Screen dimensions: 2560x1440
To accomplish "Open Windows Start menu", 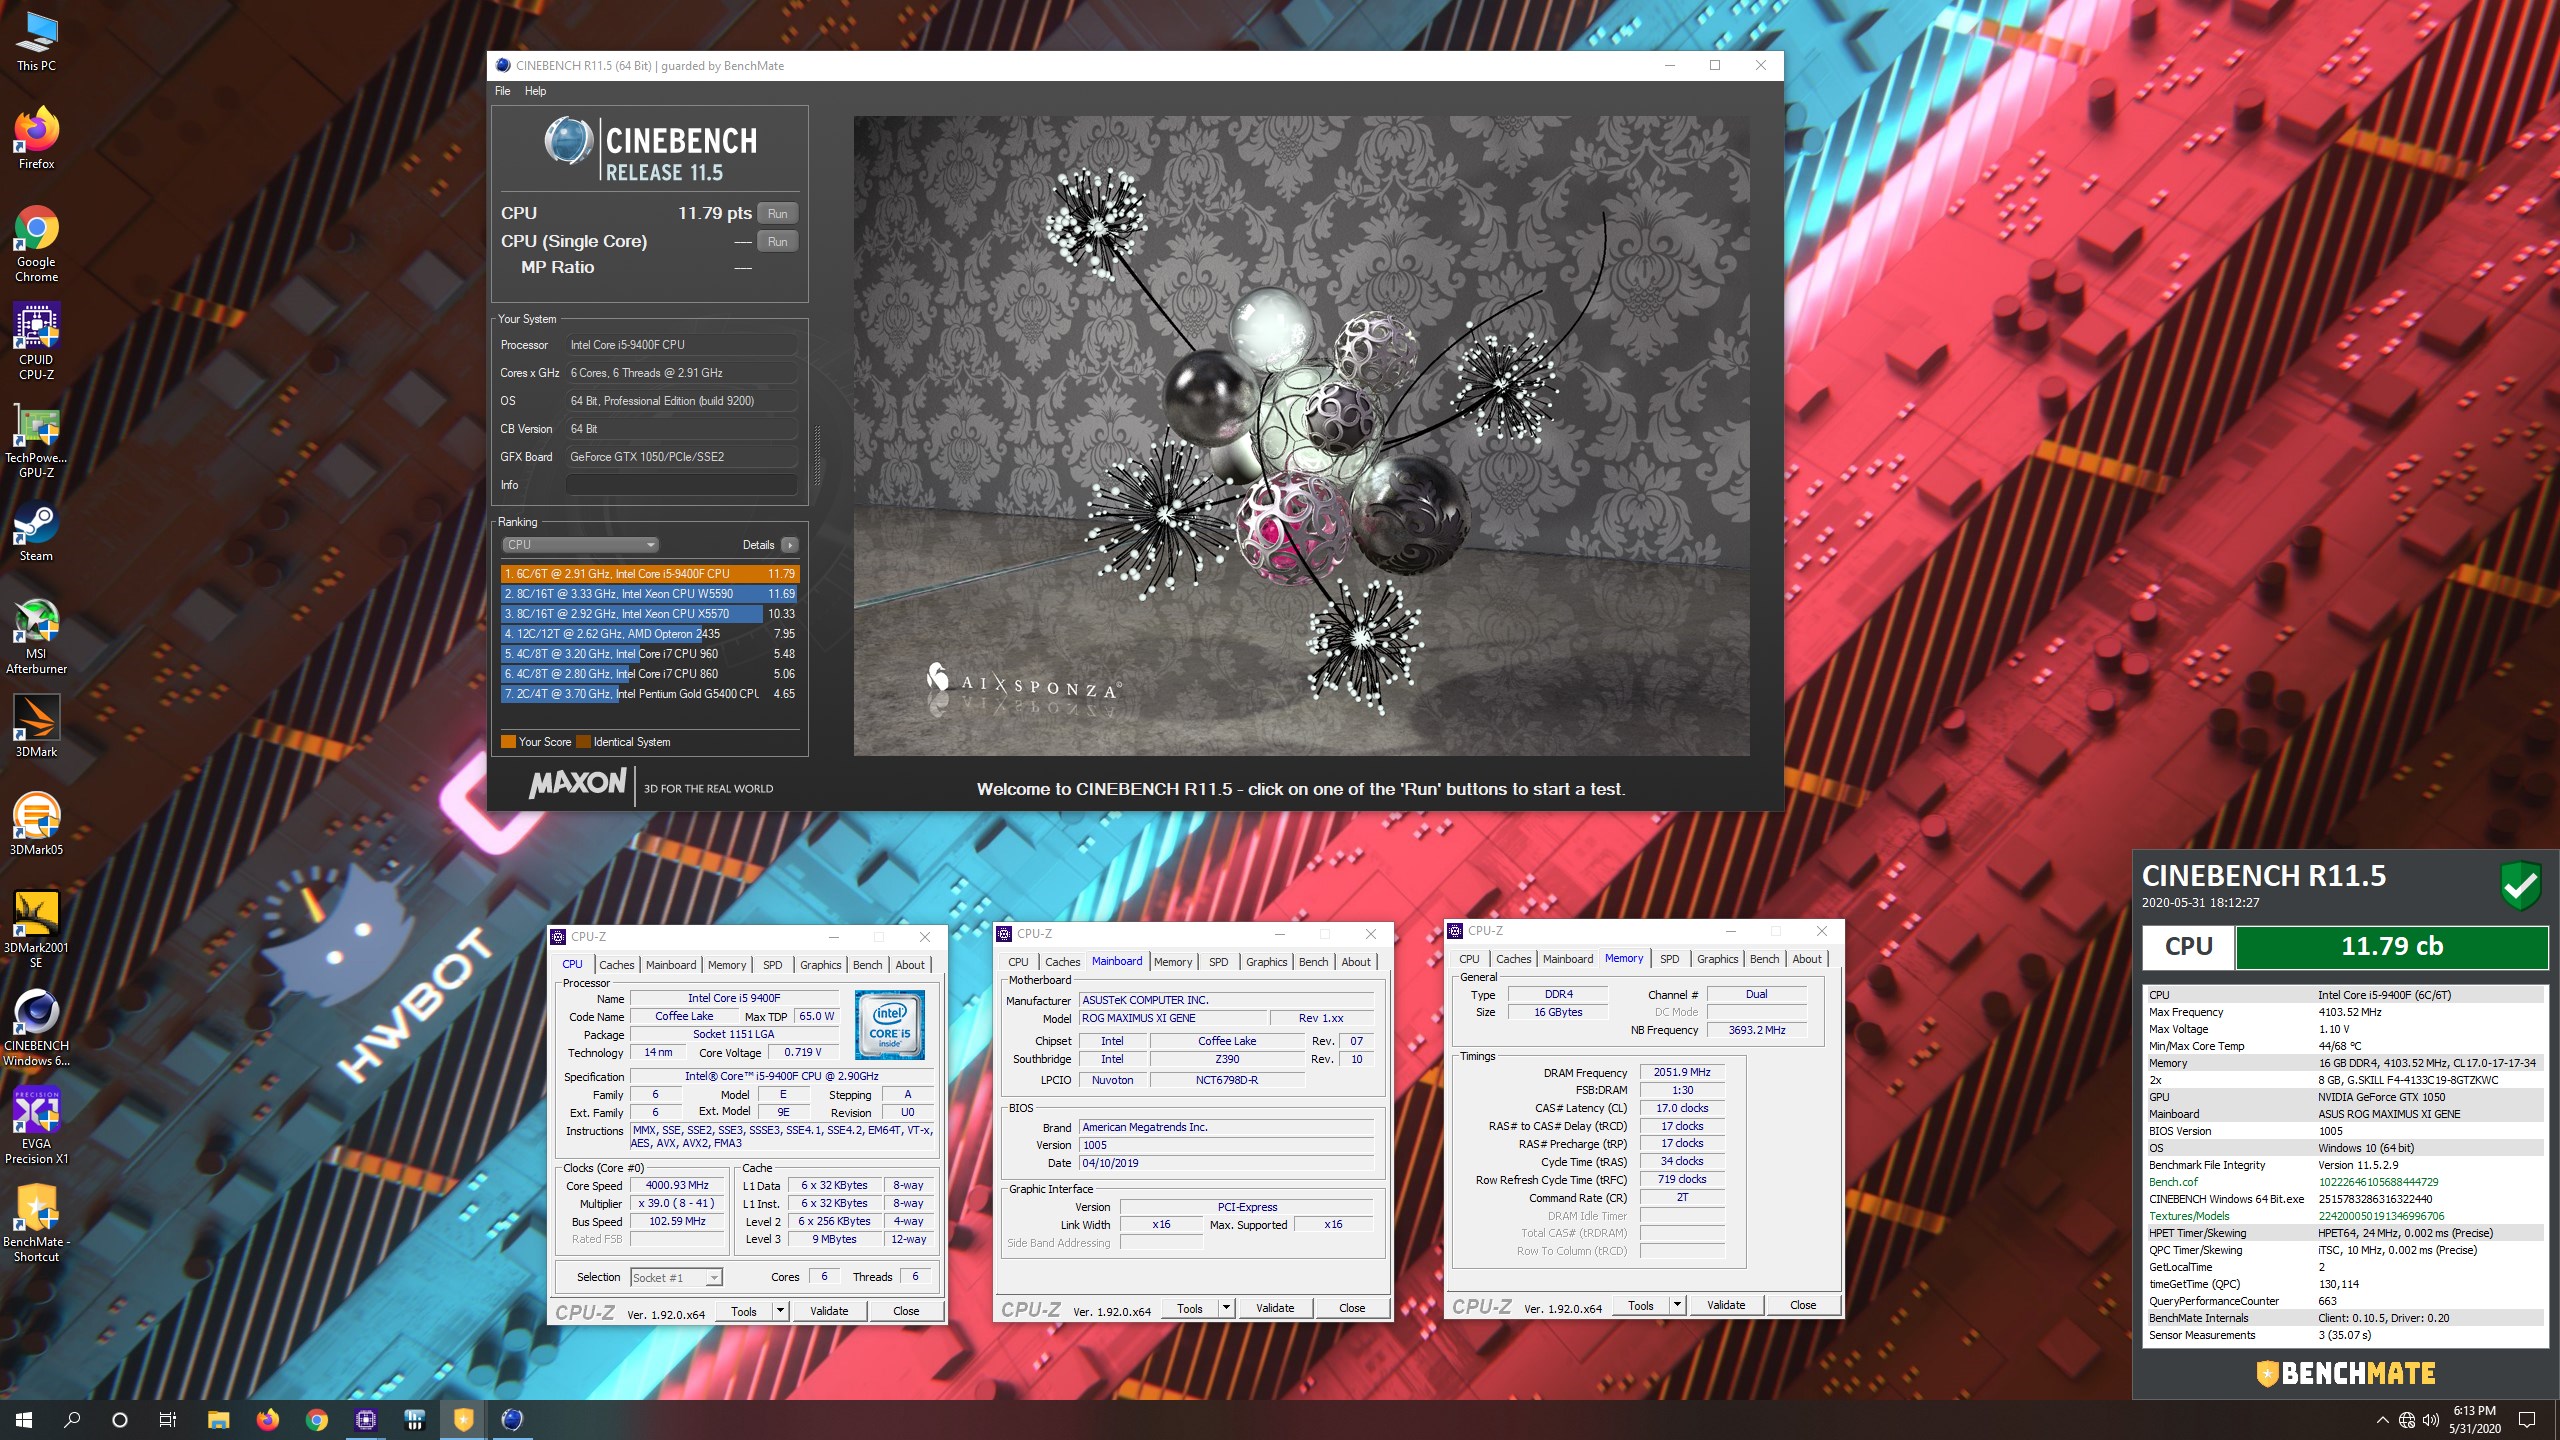I will (24, 1420).
